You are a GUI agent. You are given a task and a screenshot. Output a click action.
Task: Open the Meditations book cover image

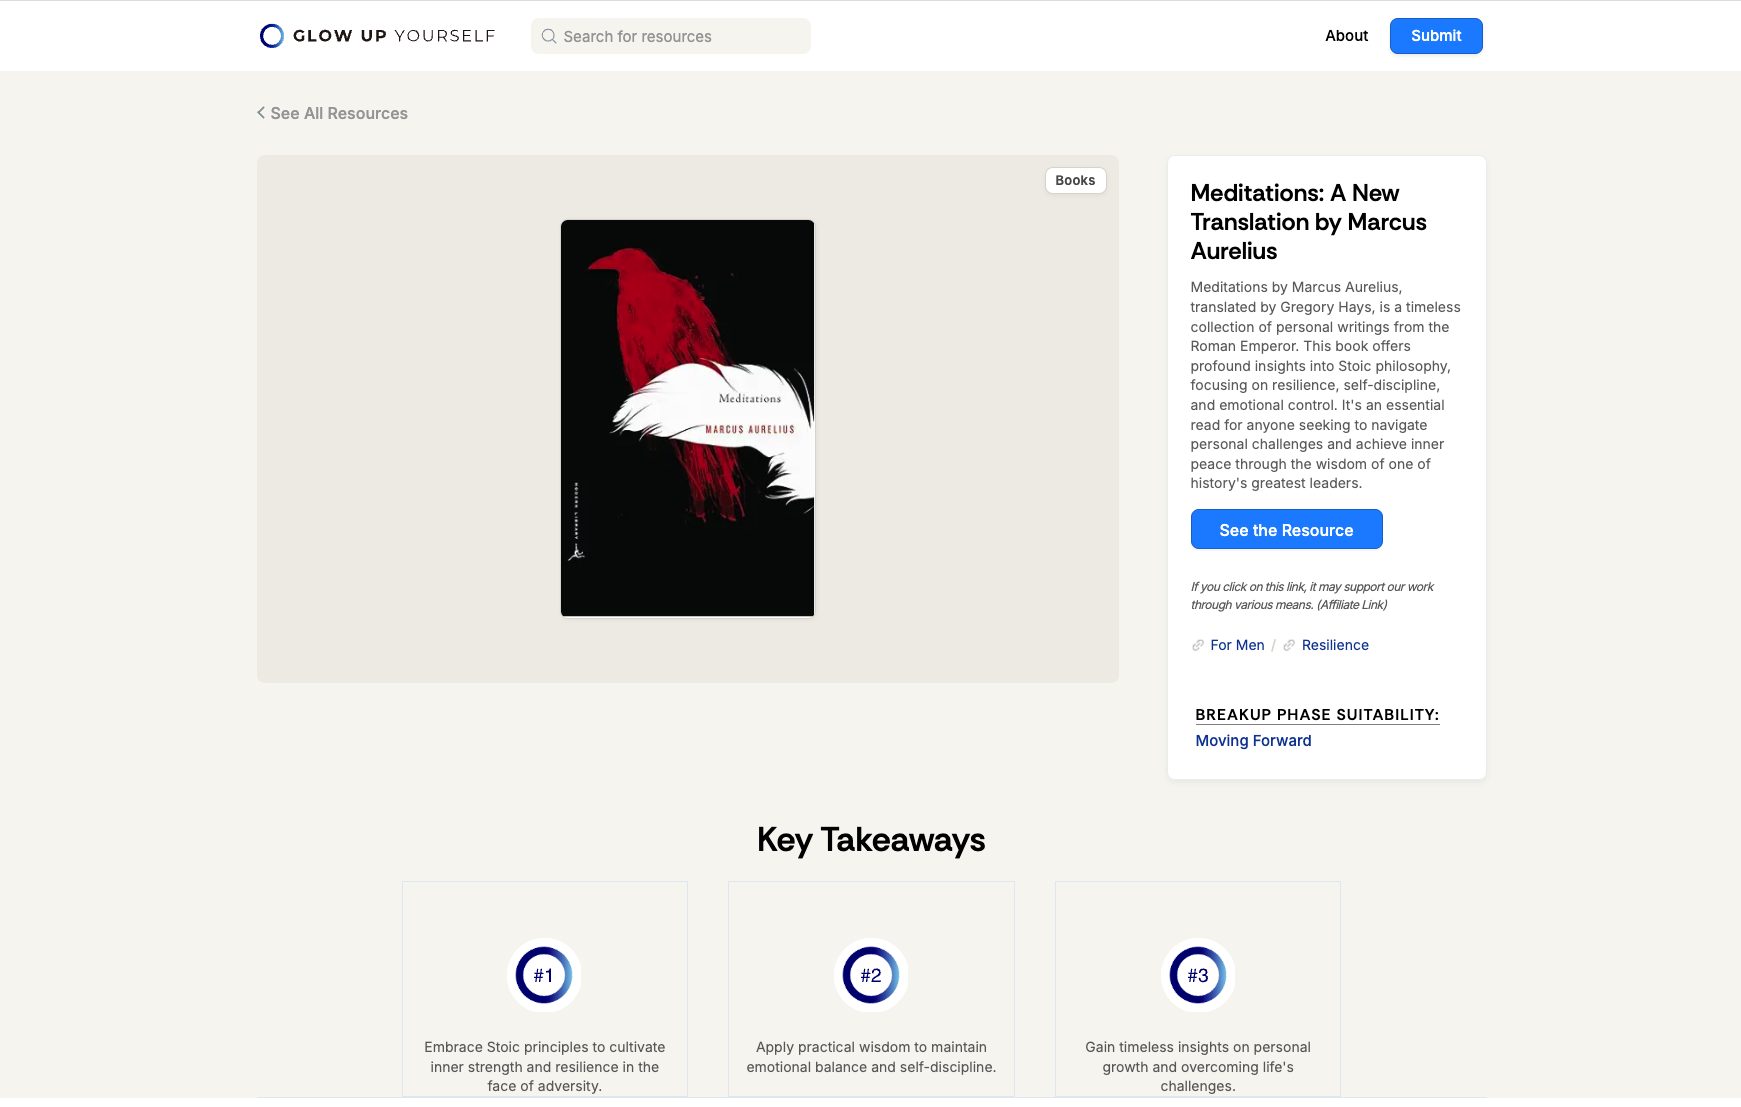click(x=687, y=418)
